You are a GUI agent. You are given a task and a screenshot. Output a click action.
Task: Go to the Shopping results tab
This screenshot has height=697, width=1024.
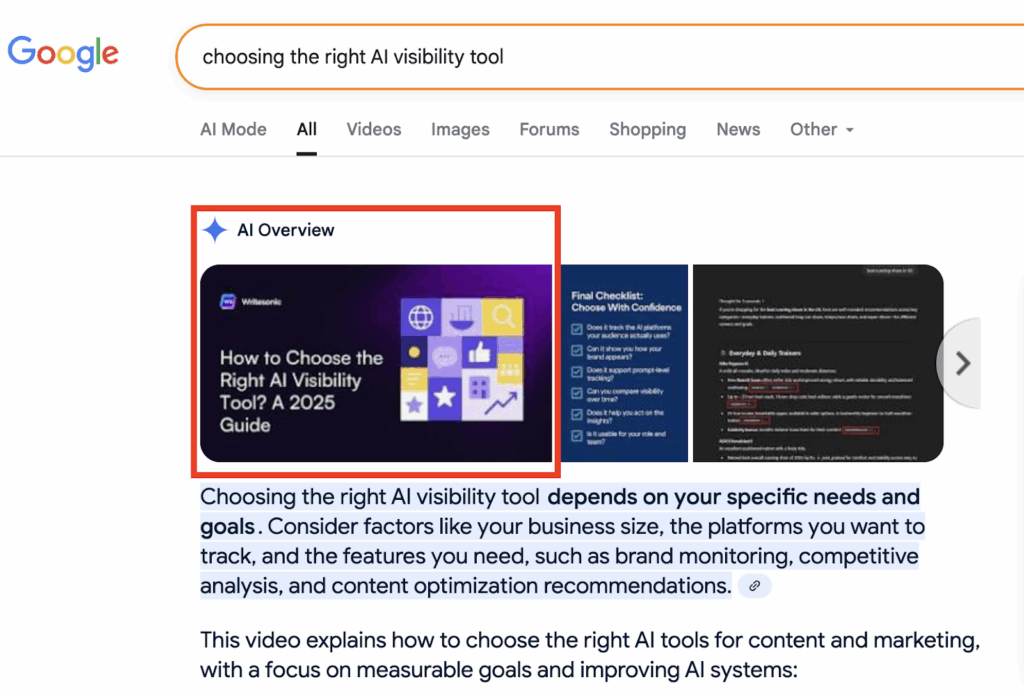(x=647, y=130)
